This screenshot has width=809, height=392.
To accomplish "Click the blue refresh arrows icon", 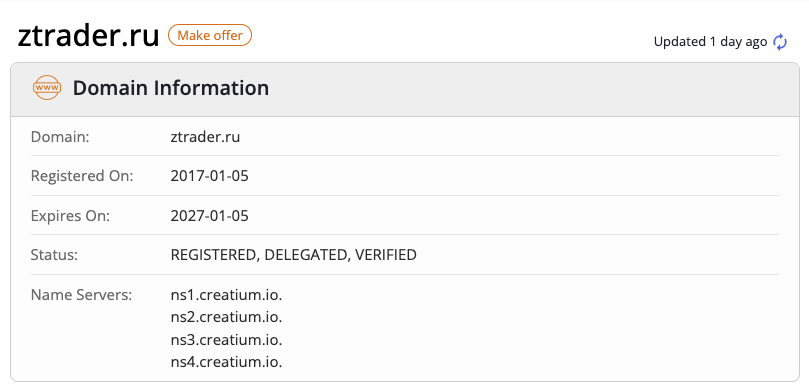I will [x=780, y=42].
